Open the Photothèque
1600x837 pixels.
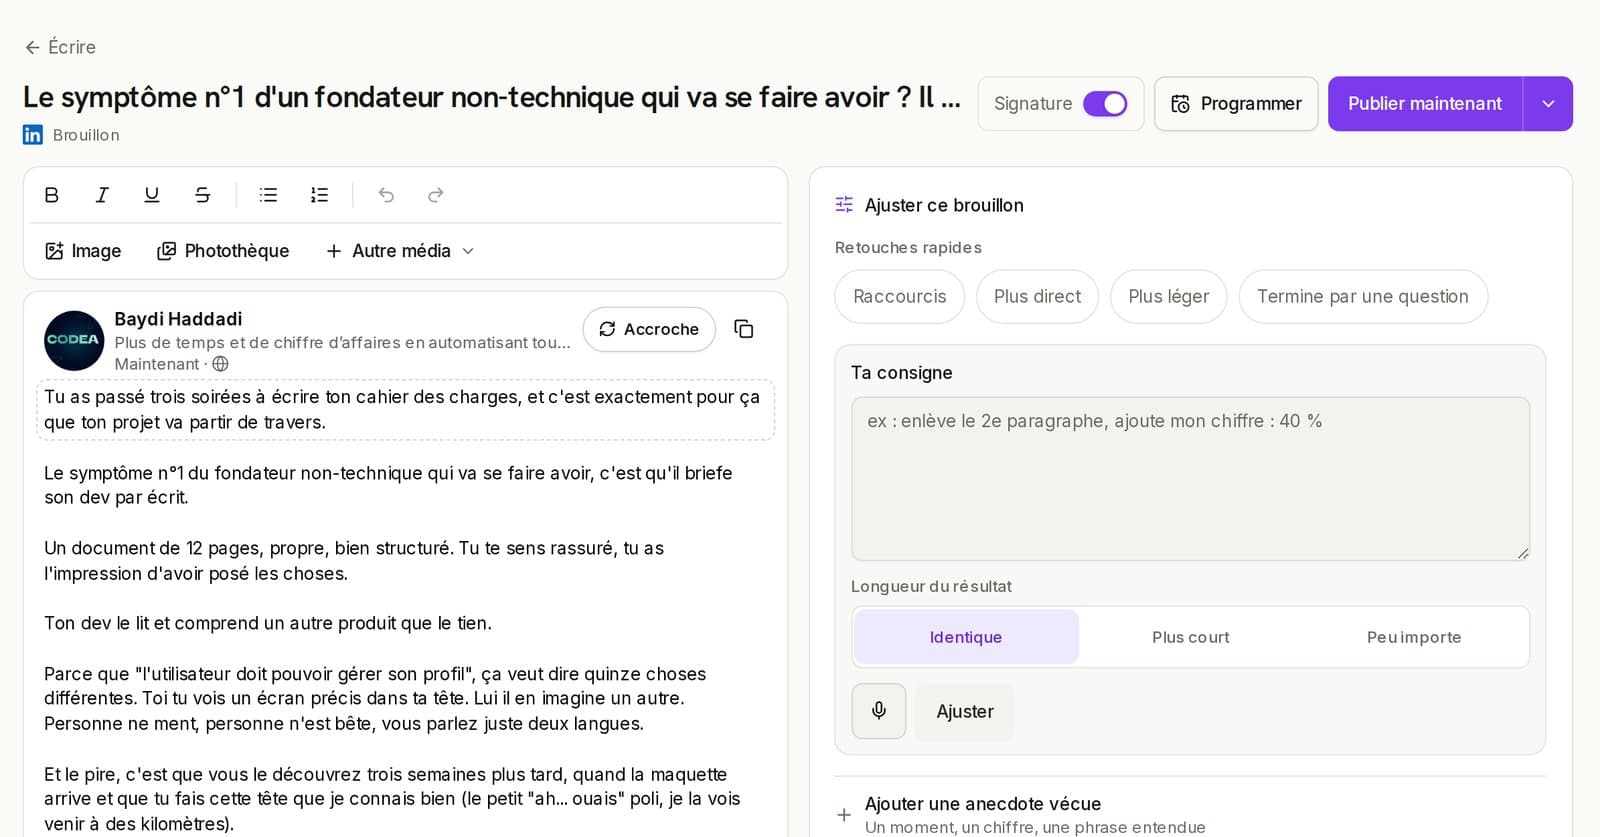point(223,251)
